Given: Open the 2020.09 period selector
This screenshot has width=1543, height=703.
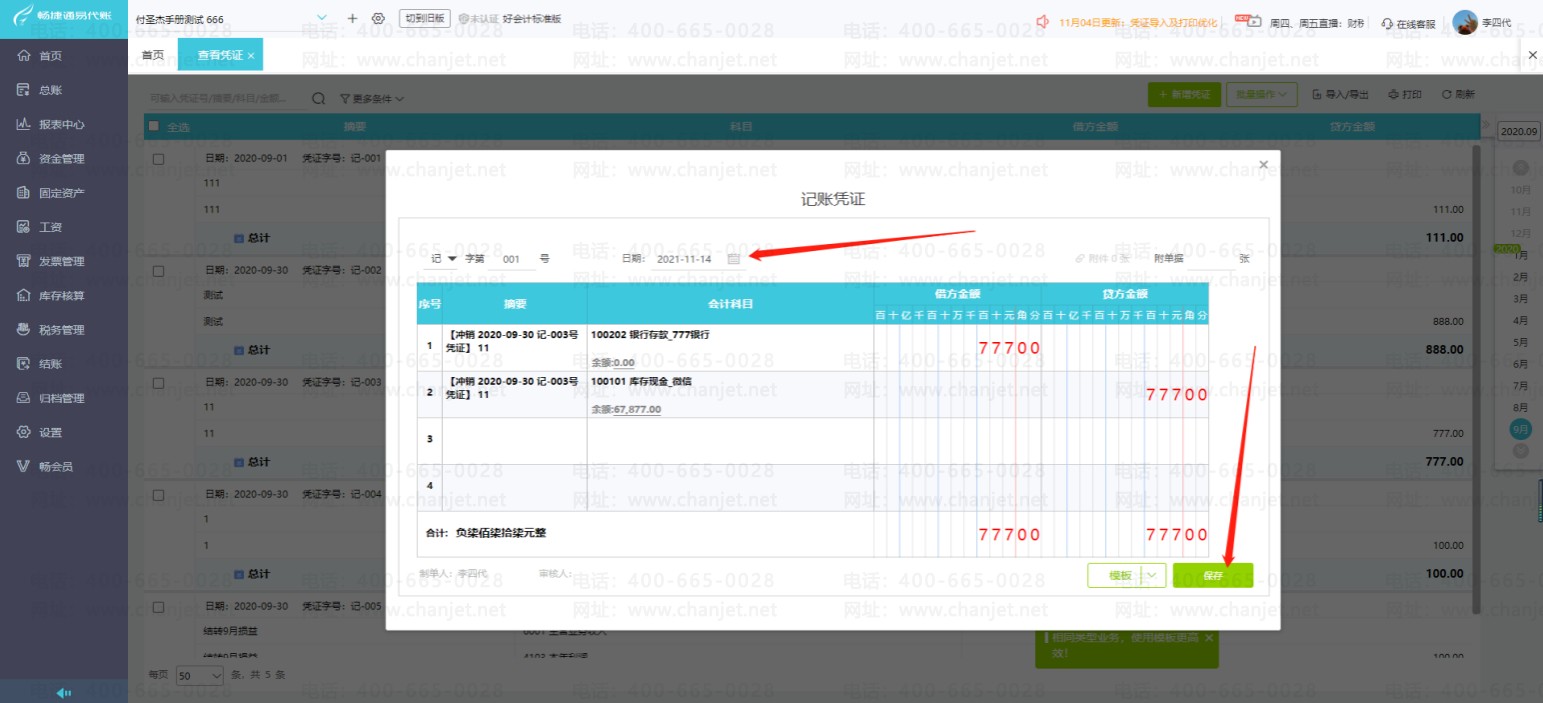Looking at the screenshot, I should (x=1519, y=132).
